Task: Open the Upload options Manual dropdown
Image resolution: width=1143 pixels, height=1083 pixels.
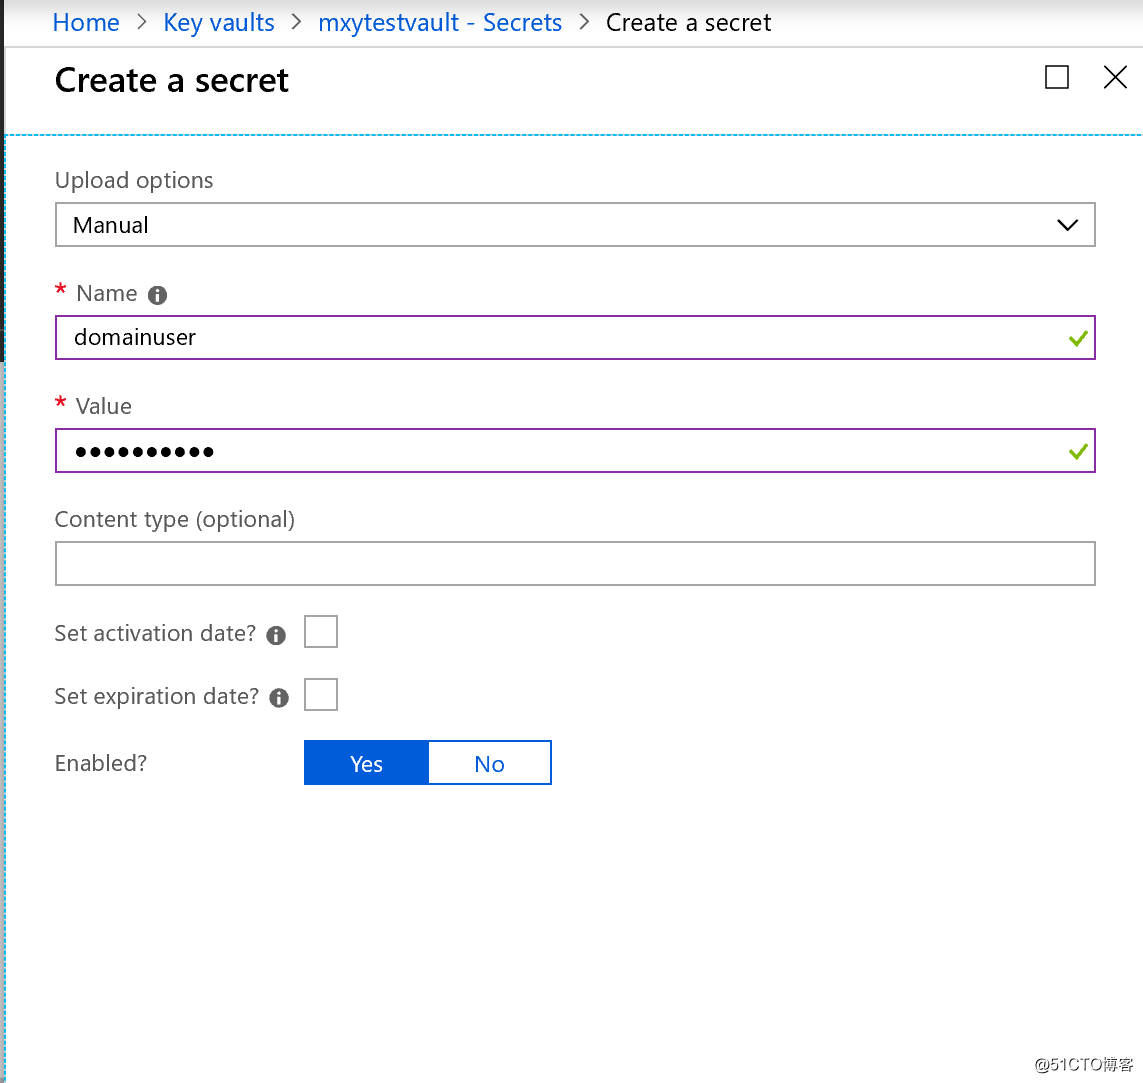Action: [575, 224]
